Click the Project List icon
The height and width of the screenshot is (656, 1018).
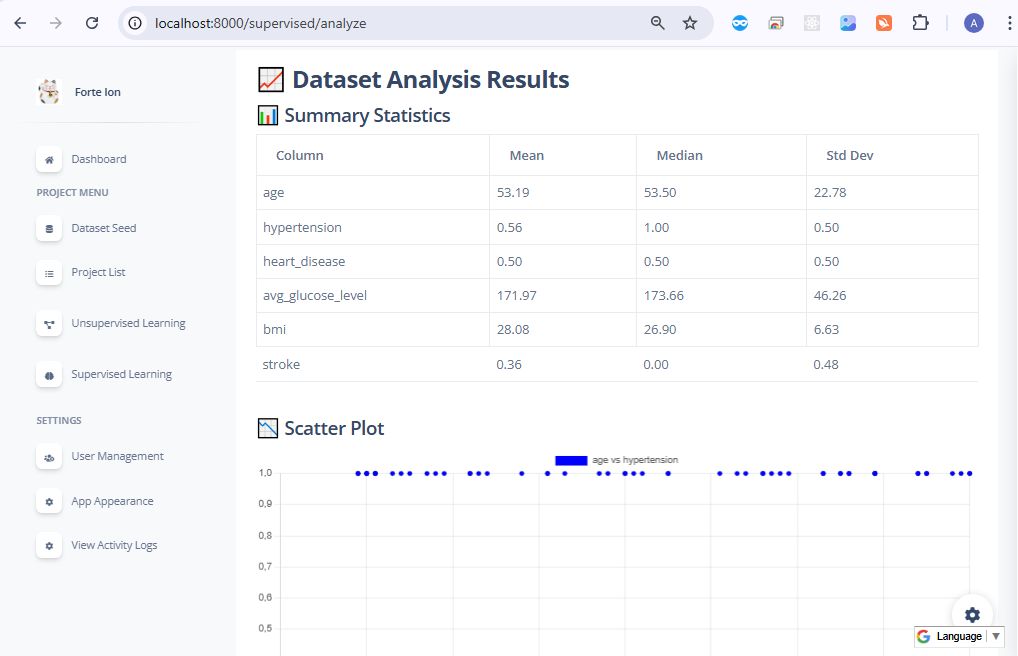49,273
